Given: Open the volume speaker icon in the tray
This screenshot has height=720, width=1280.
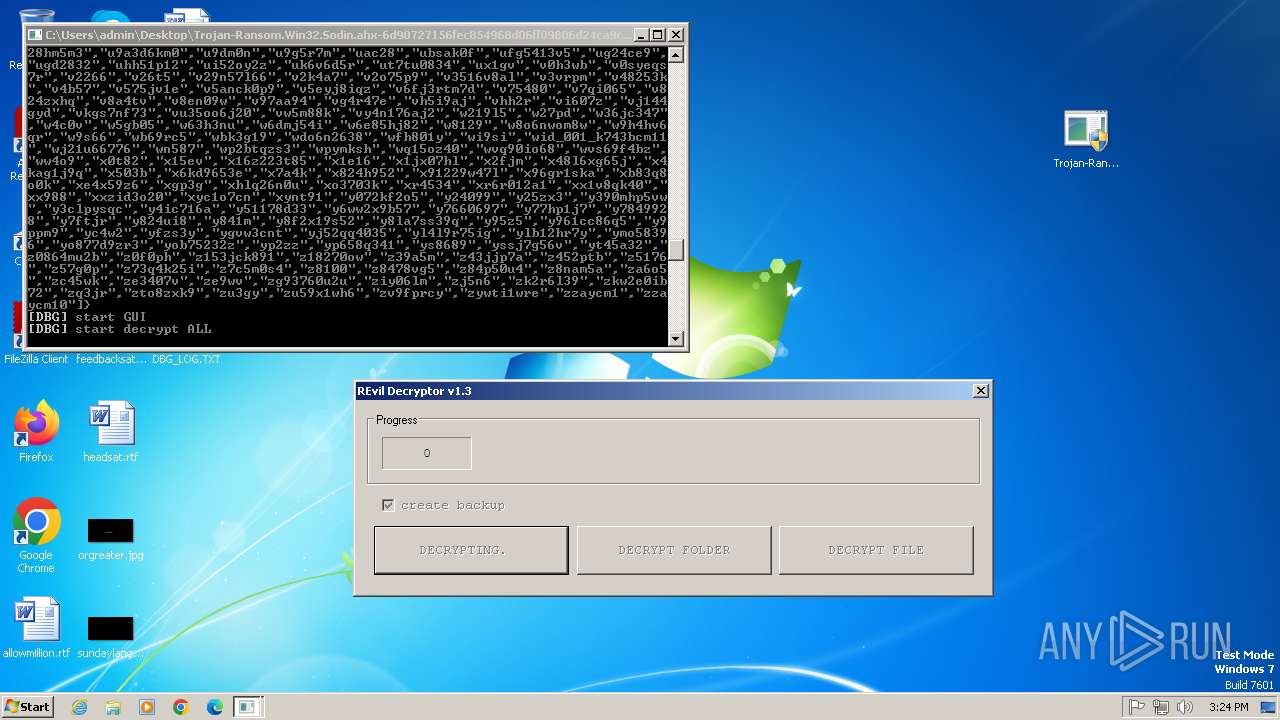Looking at the screenshot, I should click(x=1185, y=707).
